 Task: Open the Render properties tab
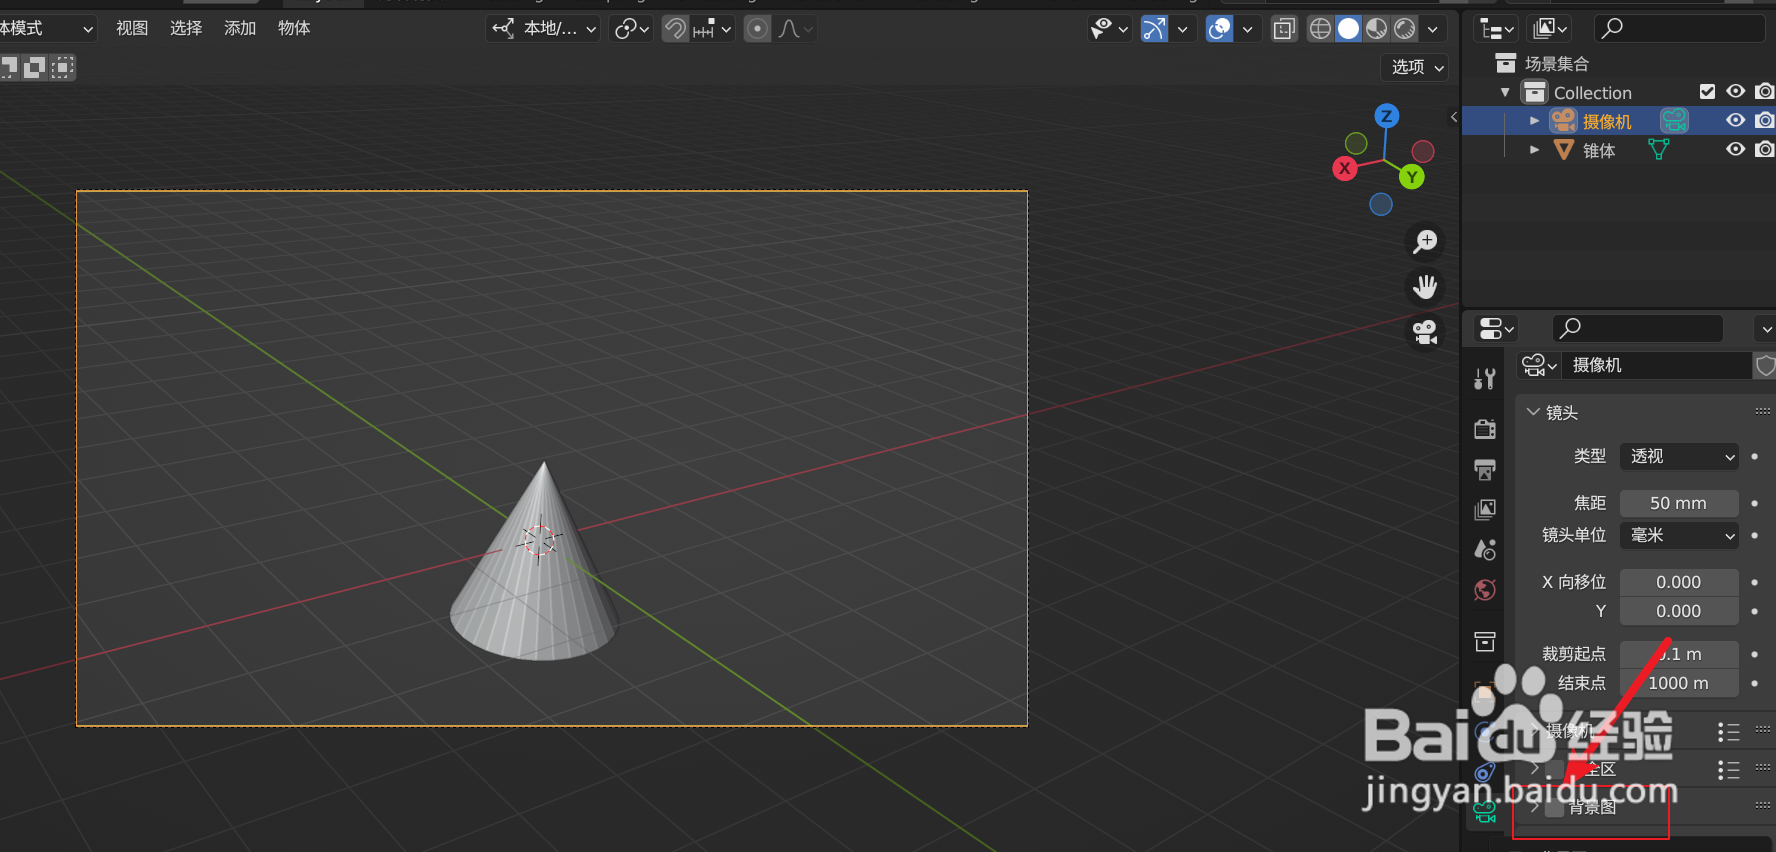coord(1485,429)
